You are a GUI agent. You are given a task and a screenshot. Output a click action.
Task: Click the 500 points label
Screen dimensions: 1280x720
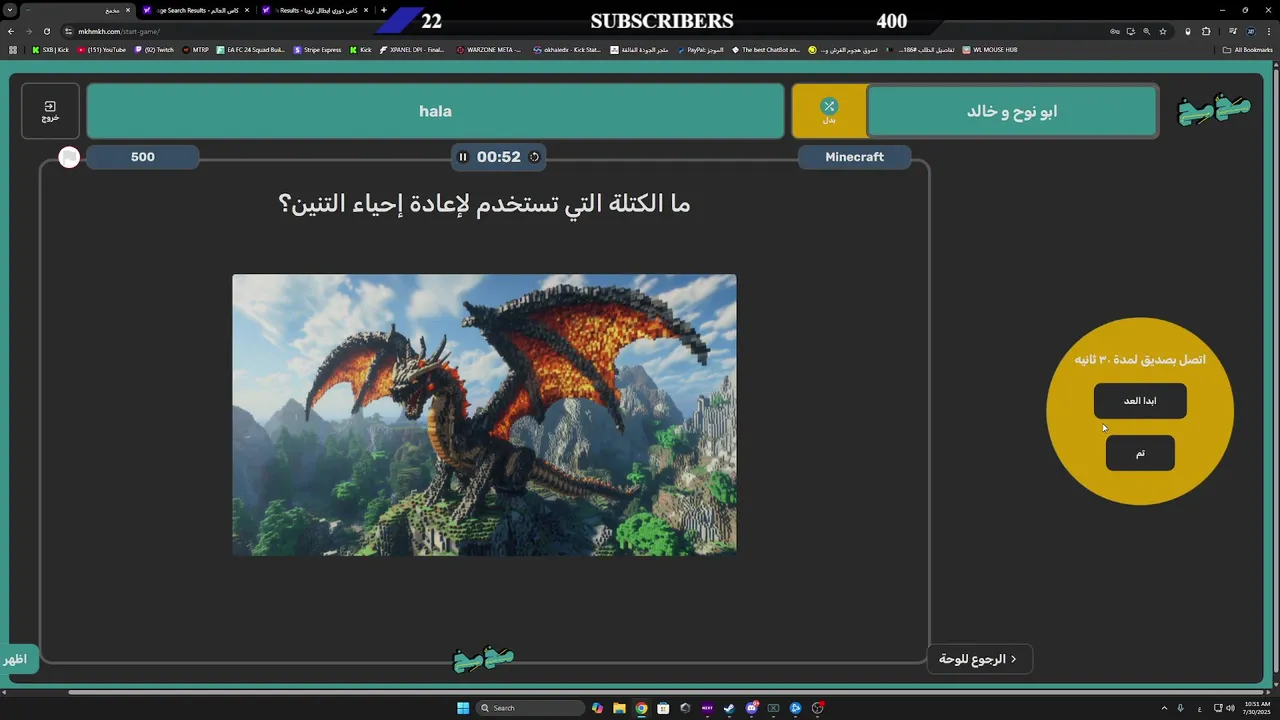[143, 157]
